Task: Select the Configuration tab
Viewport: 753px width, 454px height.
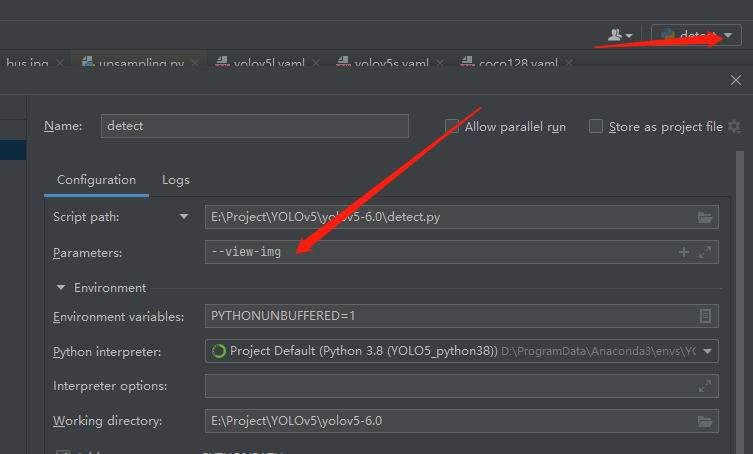Action: [96, 180]
